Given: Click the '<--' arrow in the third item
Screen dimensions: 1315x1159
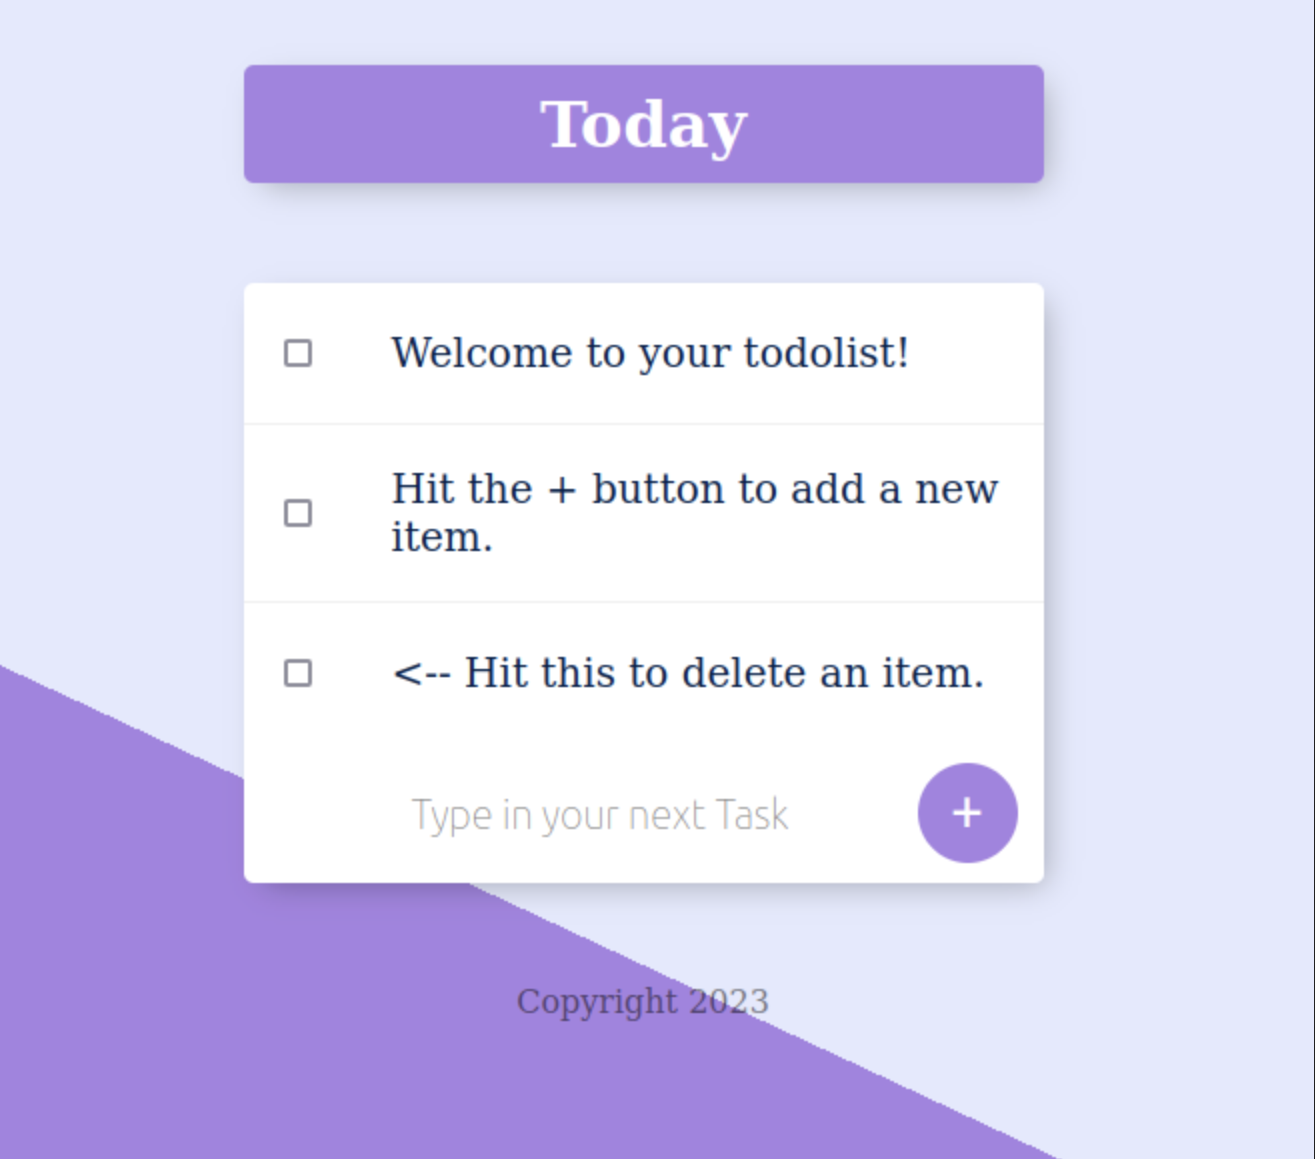Looking at the screenshot, I should pos(421,673).
